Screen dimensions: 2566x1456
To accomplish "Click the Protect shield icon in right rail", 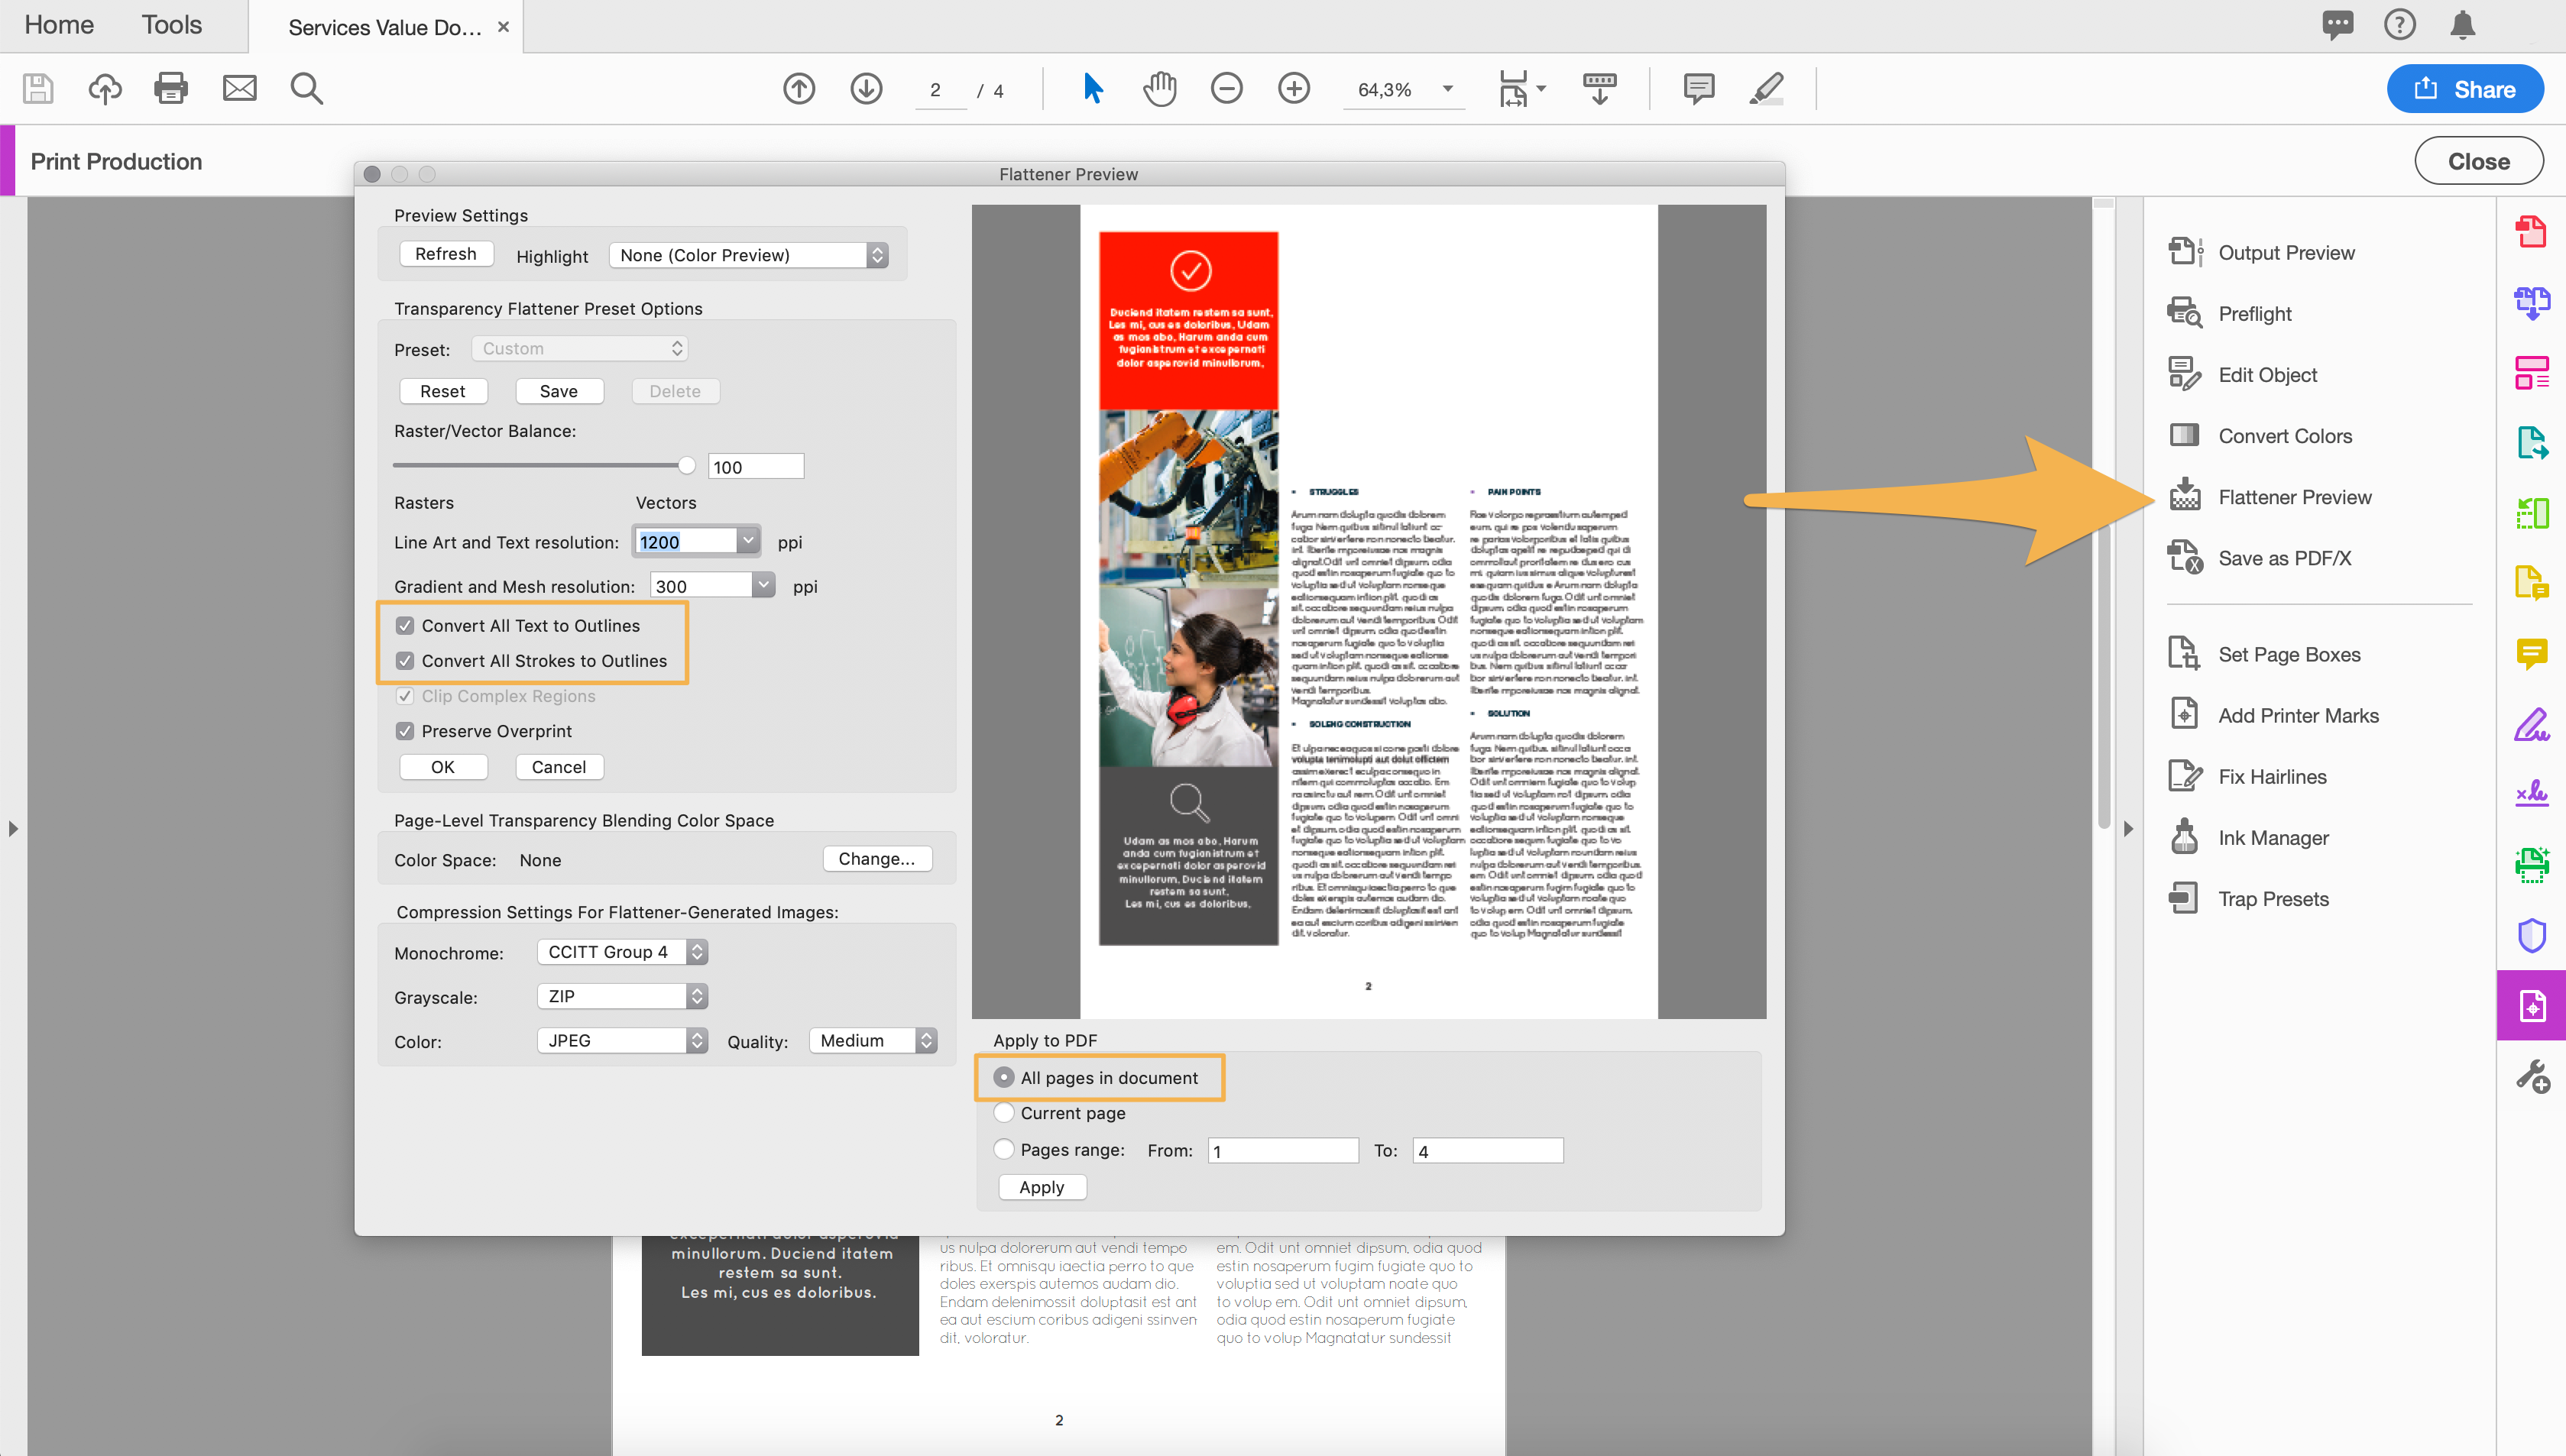I will [x=2531, y=935].
